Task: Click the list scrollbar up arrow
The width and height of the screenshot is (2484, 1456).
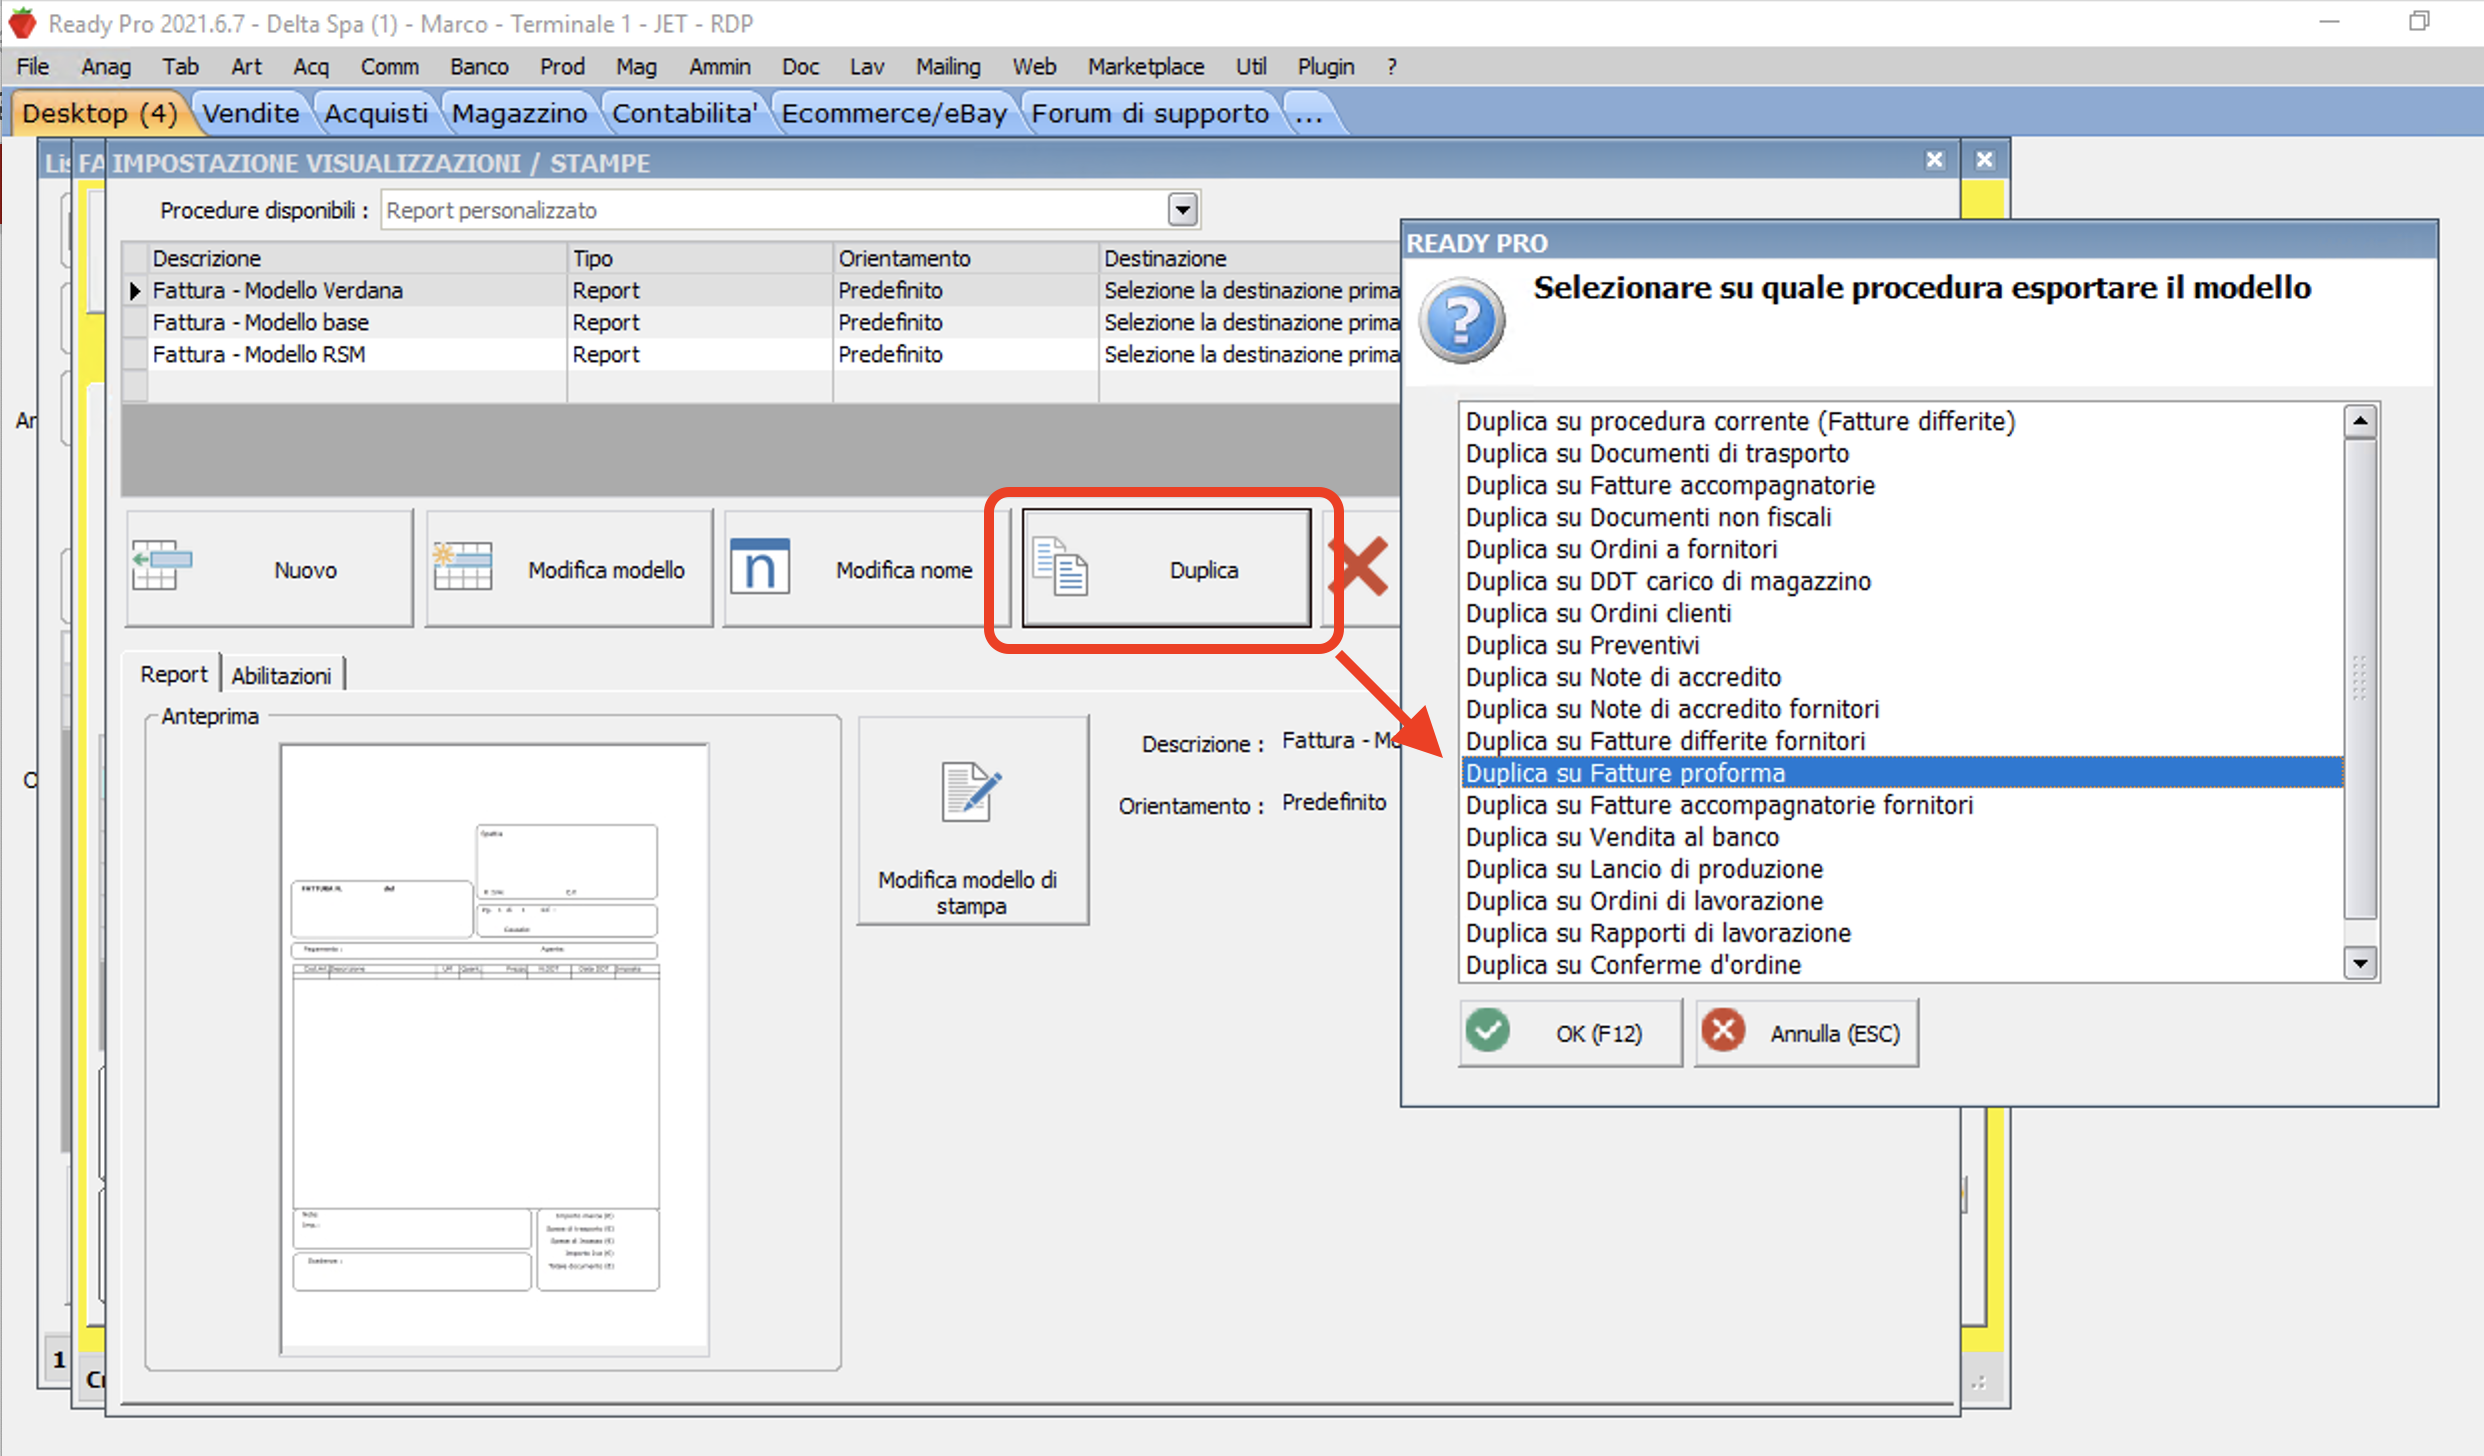Action: click(x=2361, y=421)
